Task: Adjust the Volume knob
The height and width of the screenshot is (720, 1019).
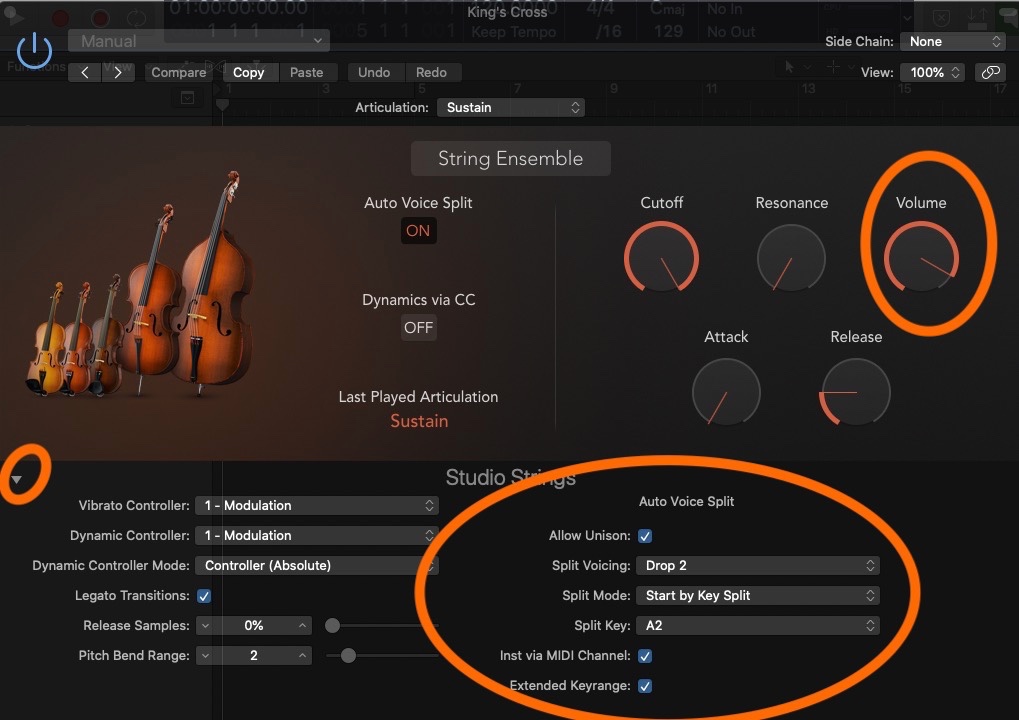Action: 921,258
